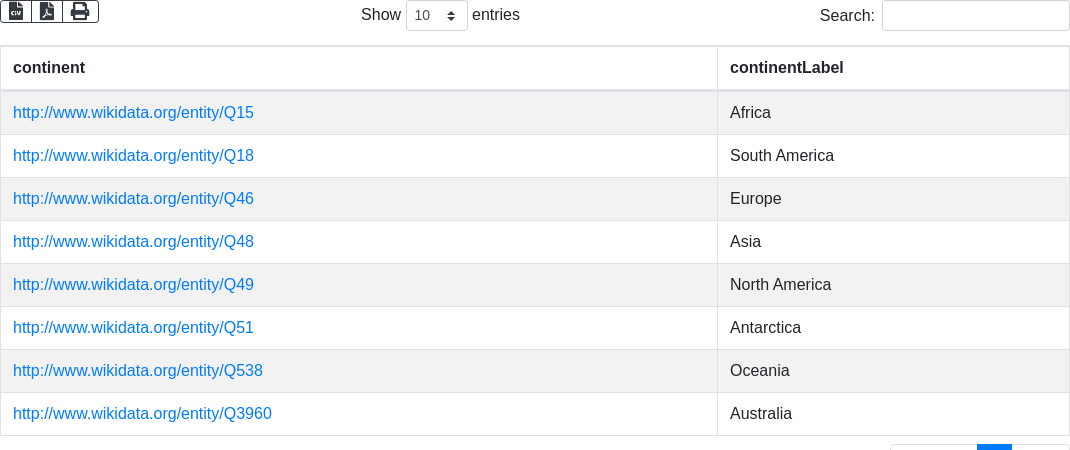This screenshot has height=450, width=1070.
Task: Open the Wikidata Q3960 entity link
Action: coord(142,414)
